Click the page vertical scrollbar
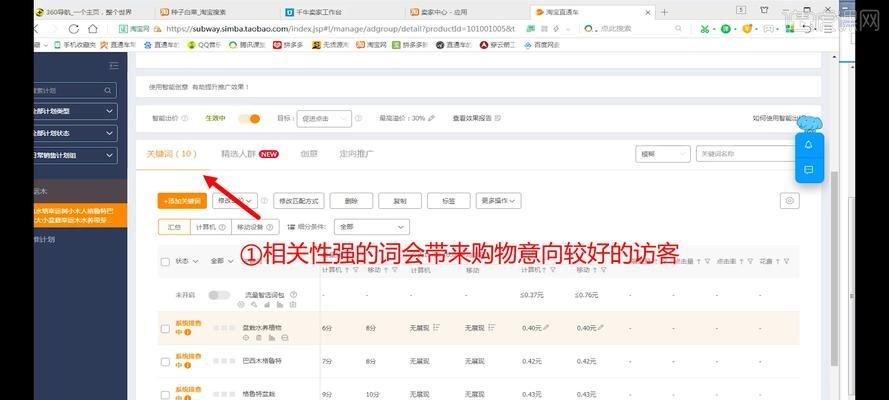 tap(834, 269)
